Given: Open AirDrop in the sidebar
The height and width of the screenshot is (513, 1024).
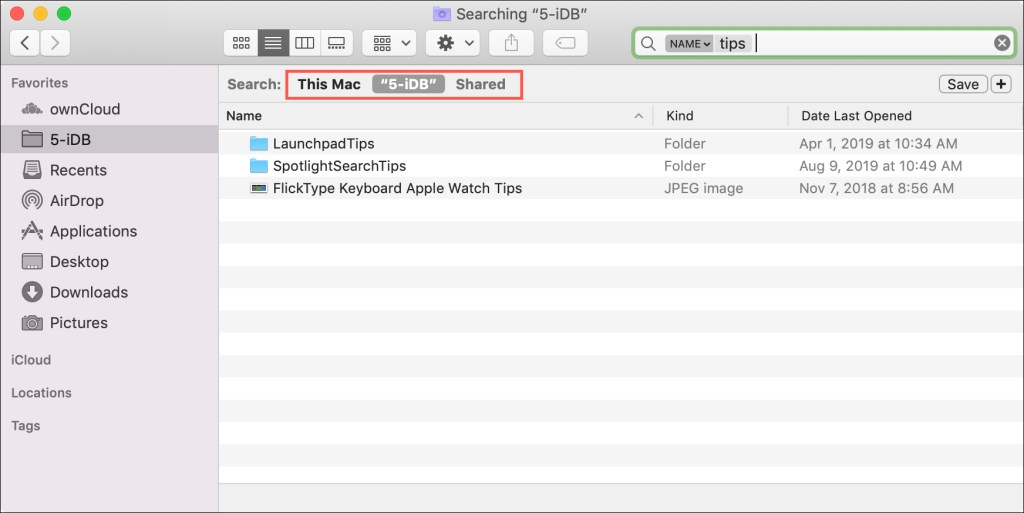Looking at the screenshot, I should point(78,200).
